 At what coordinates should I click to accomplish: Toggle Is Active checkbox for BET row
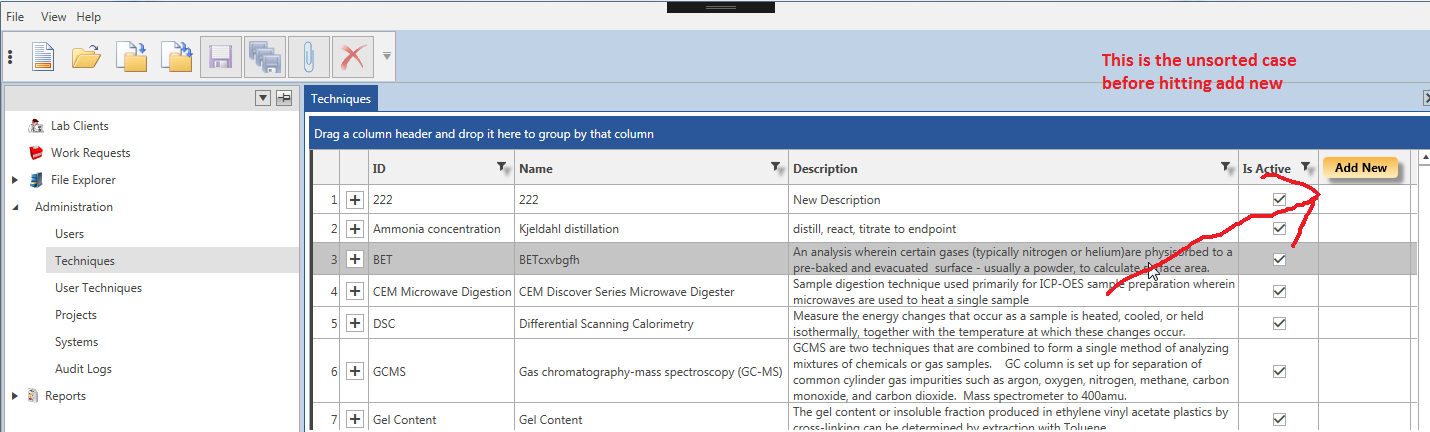click(1279, 259)
